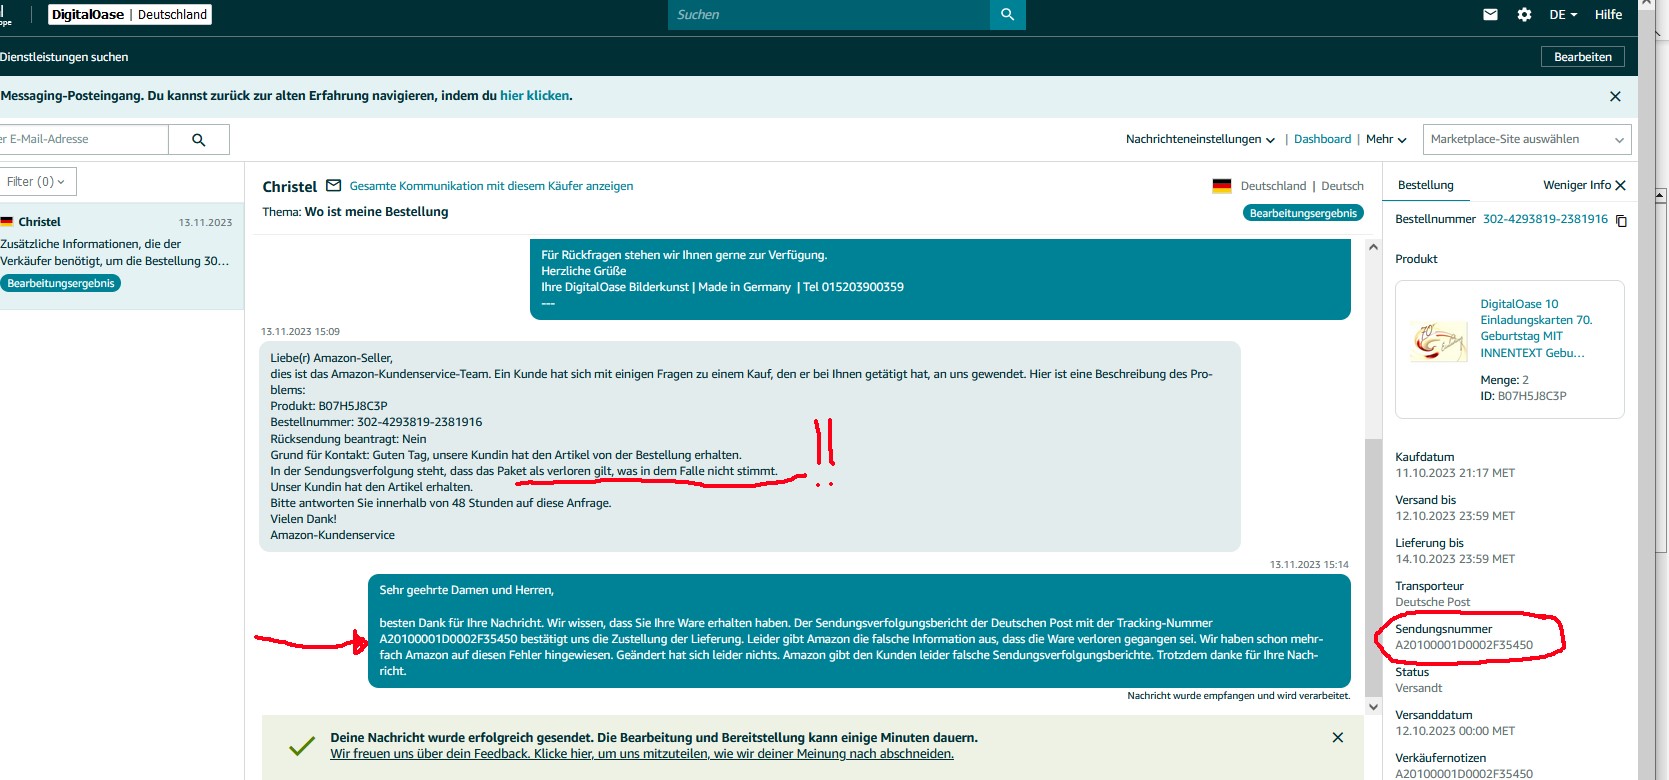Close the message sent confirmation notice
Image resolution: width=1669 pixels, height=780 pixels.
[x=1338, y=737]
